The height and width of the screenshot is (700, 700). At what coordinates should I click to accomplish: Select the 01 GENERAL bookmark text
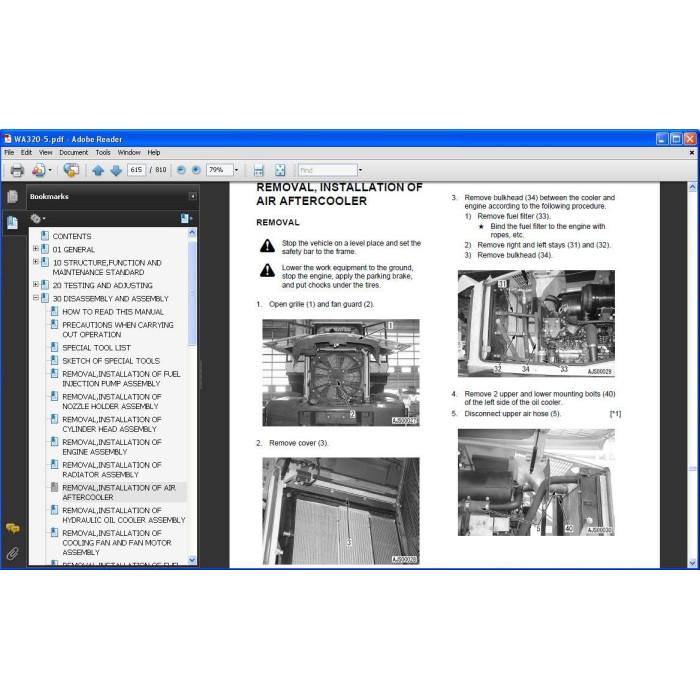point(74,250)
